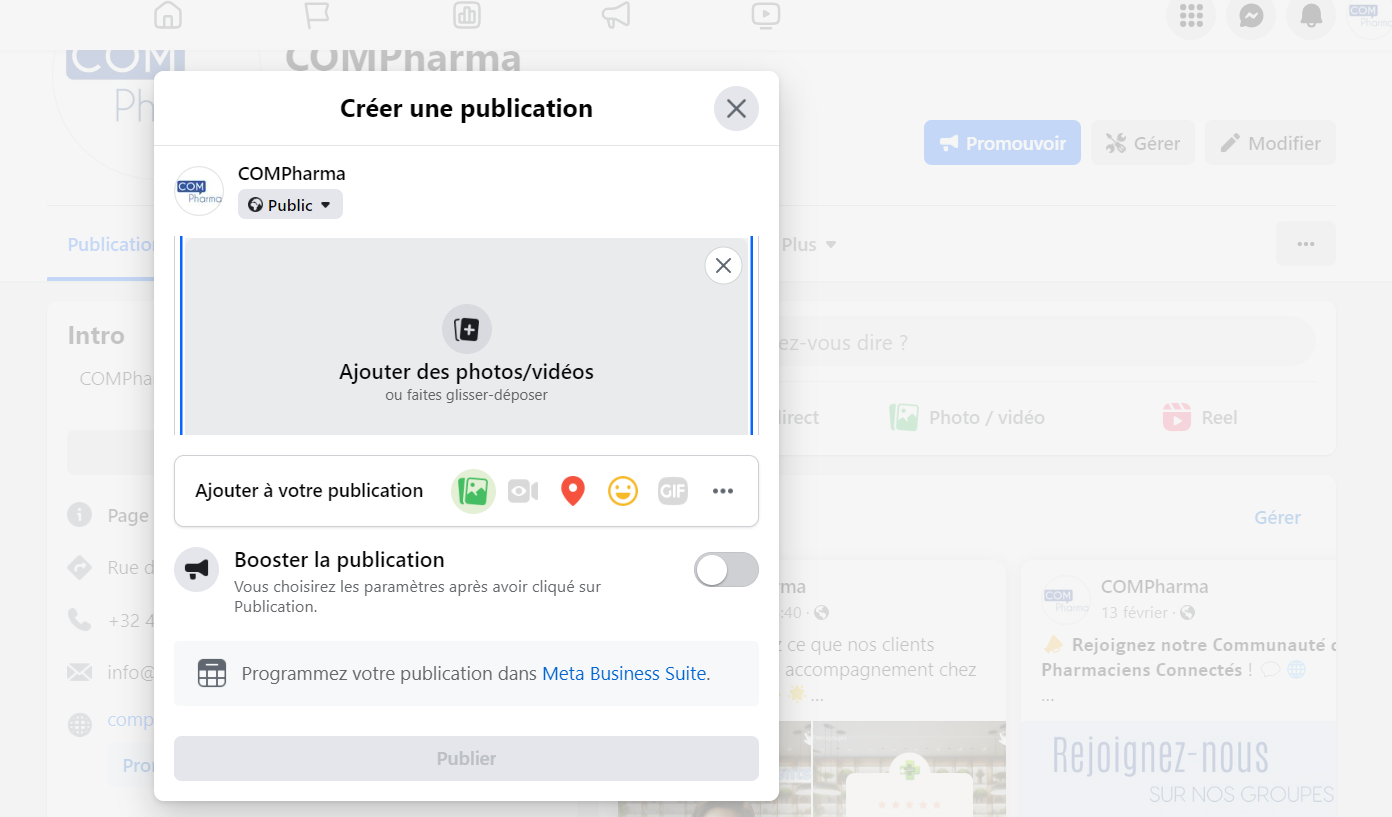Open the insights chart icon
1392x817 pixels.
click(466, 15)
